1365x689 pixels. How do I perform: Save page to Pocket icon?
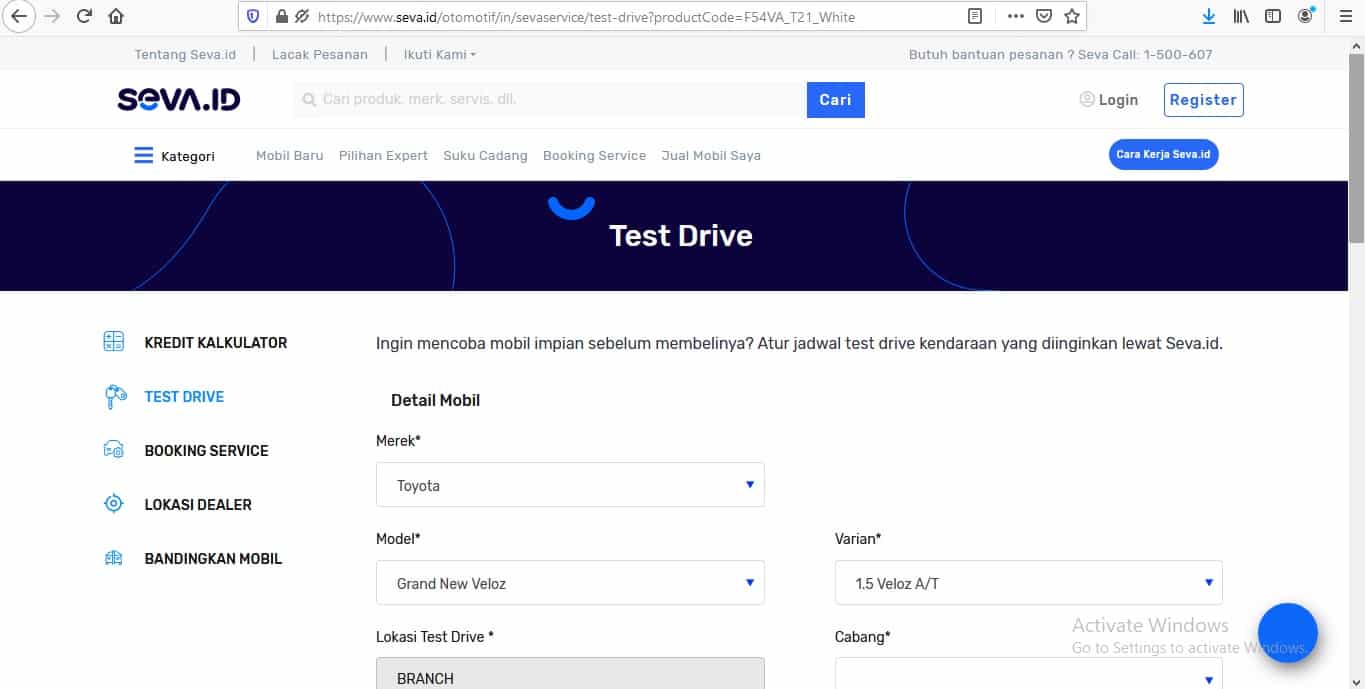[x=1044, y=16]
